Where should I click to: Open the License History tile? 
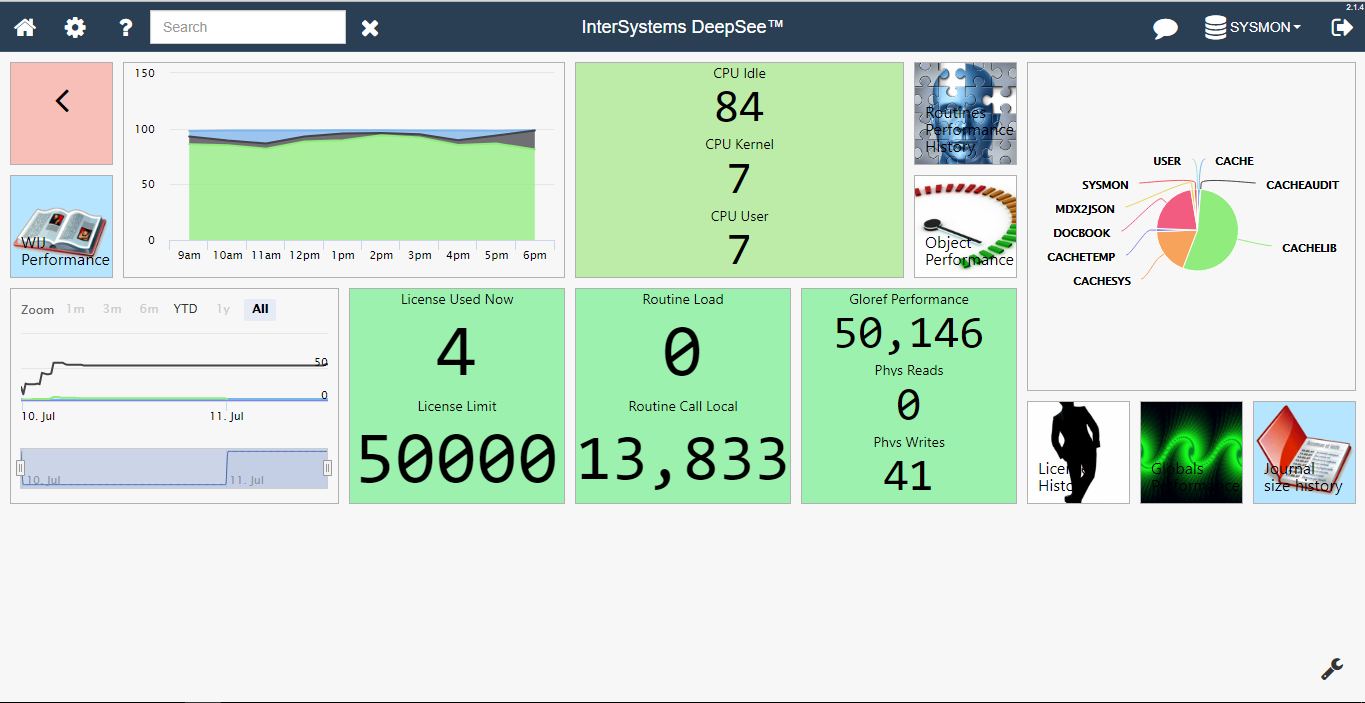[1078, 452]
